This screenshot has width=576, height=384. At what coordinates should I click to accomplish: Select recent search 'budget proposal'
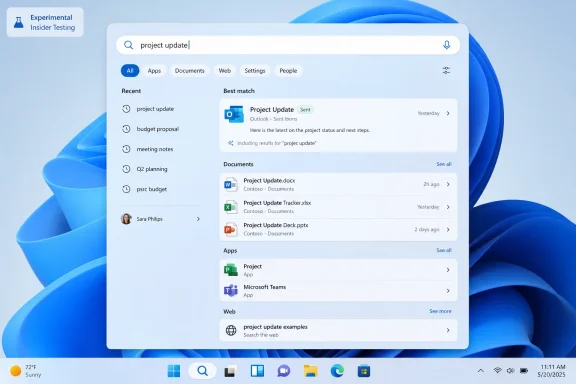click(x=158, y=129)
